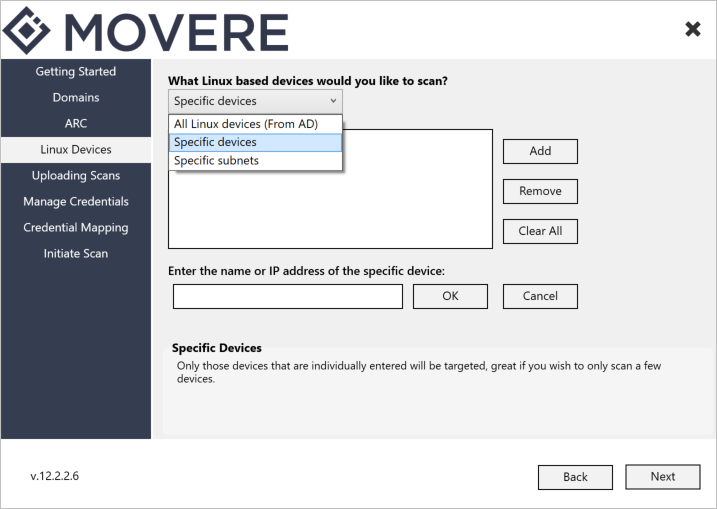Screen dimensions: 717x509
Task: Collapse the Linux devices scan dropdown
Action: pyautogui.click(x=255, y=101)
